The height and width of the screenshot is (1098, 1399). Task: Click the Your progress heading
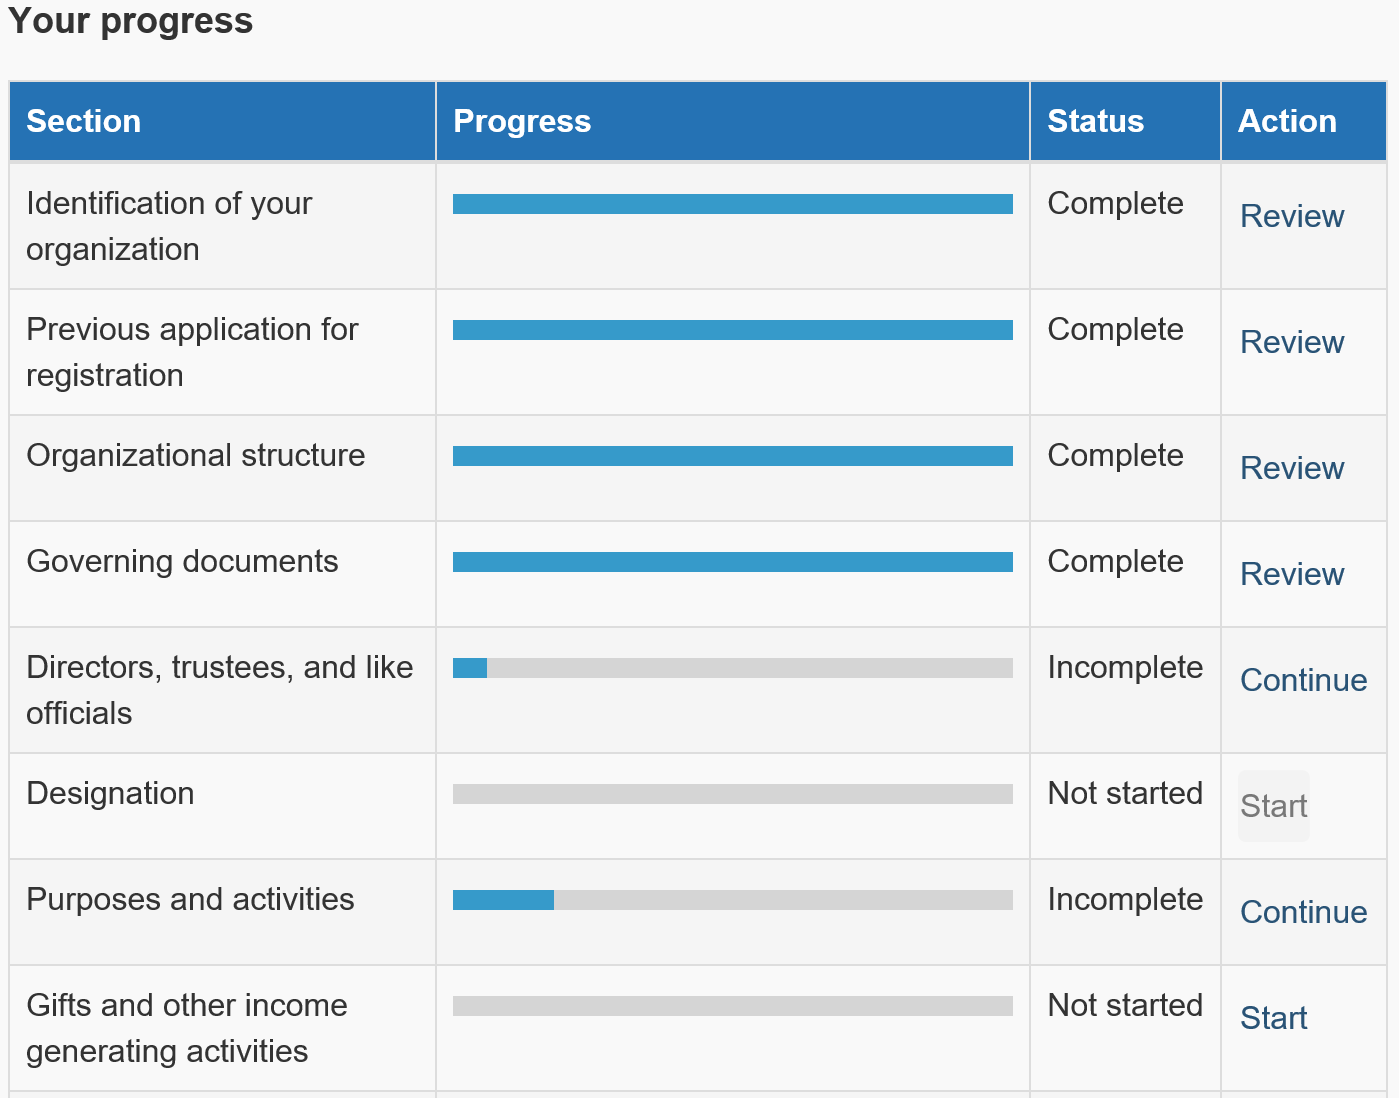(x=131, y=21)
